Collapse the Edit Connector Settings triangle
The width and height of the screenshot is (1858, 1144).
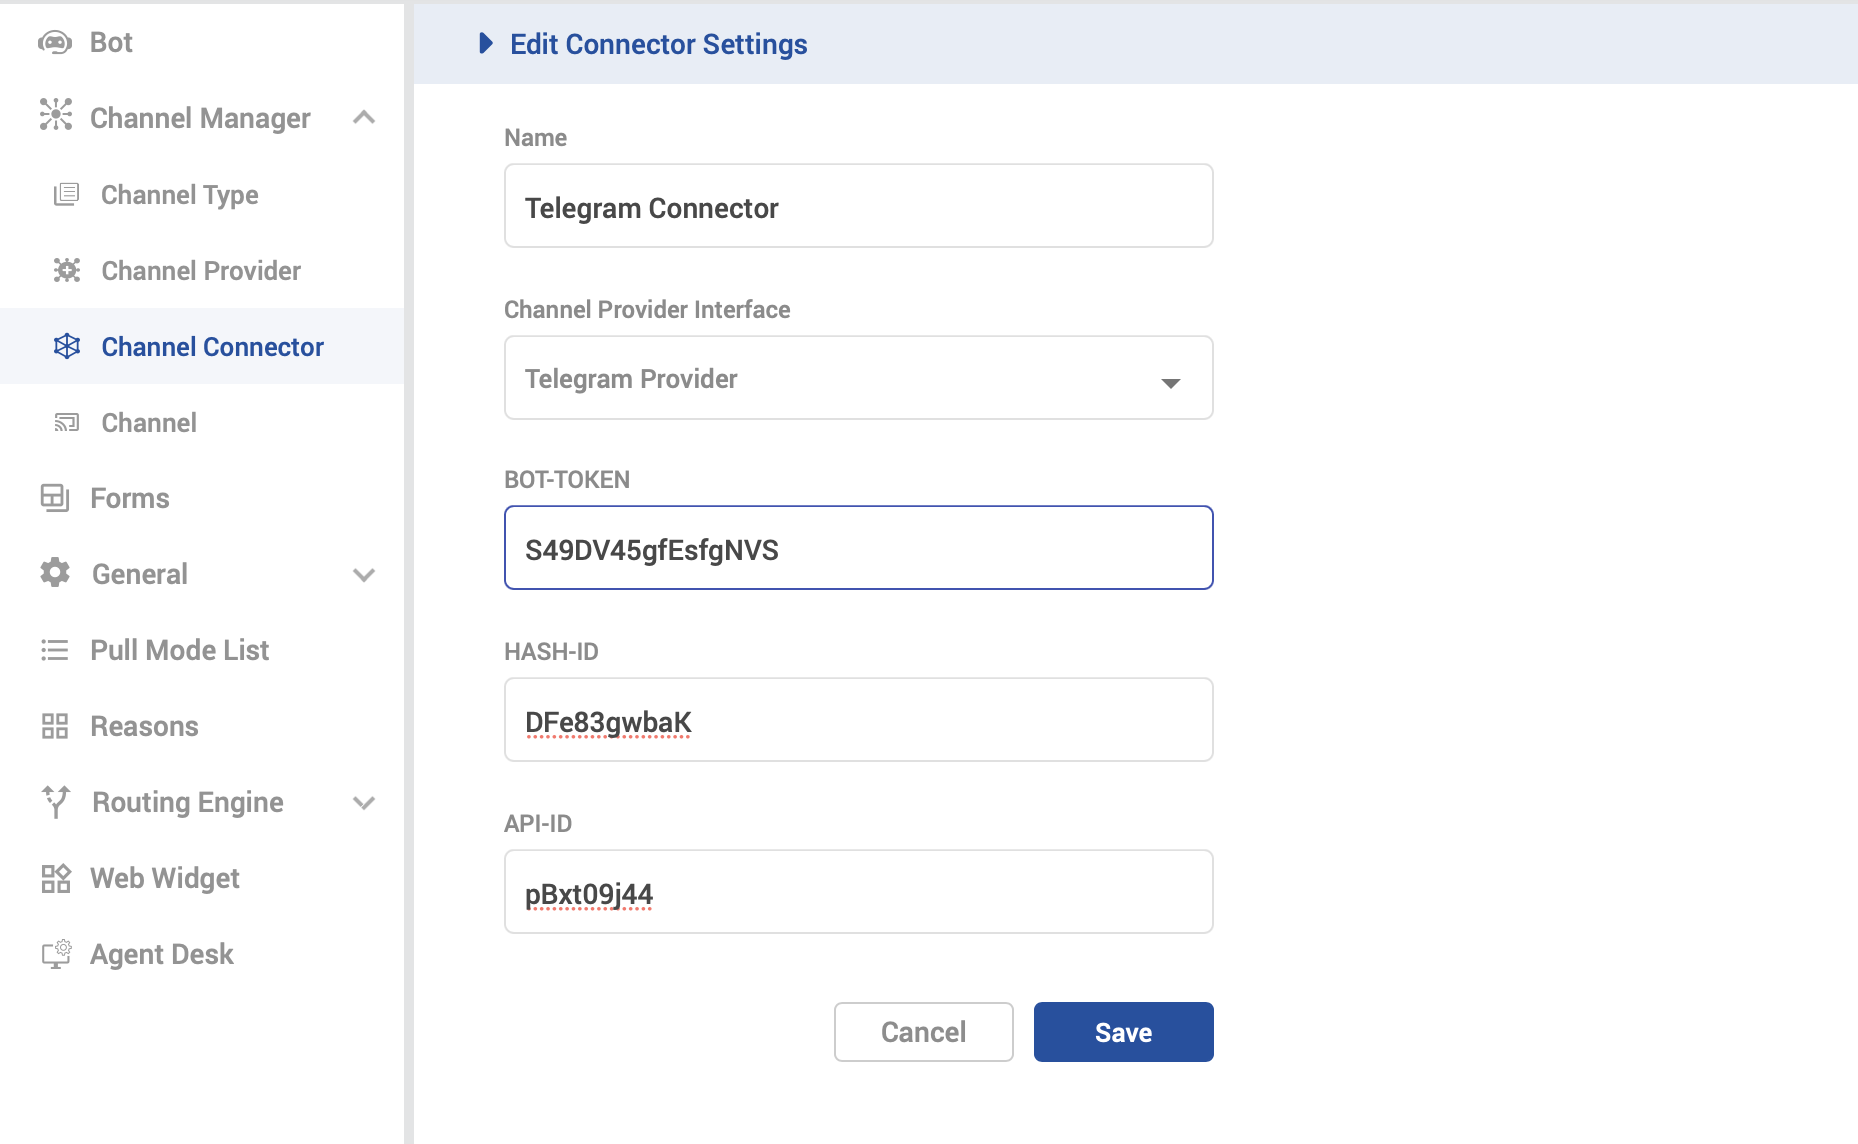click(x=486, y=43)
